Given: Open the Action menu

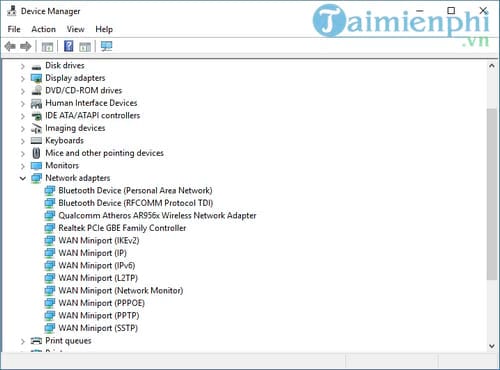Looking at the screenshot, I should [x=44, y=29].
